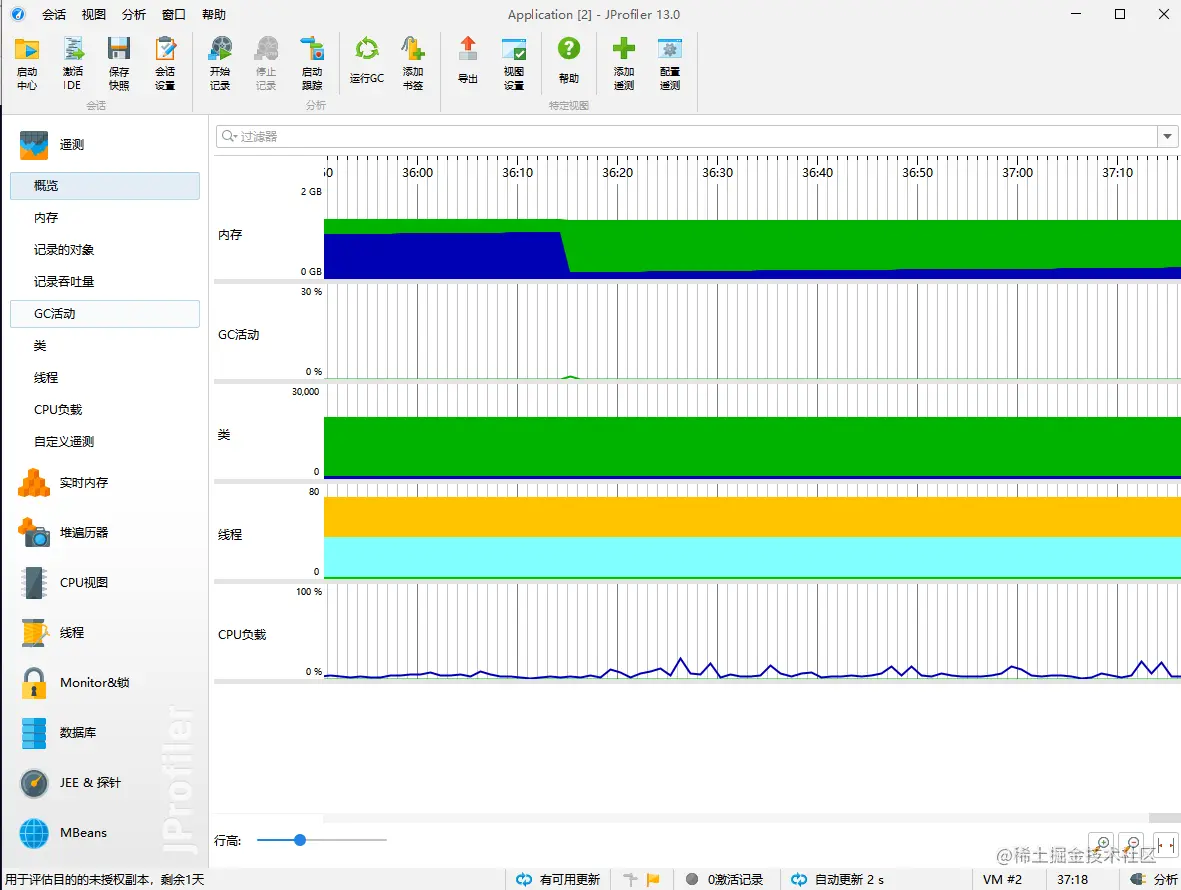Click the filter search magnifier icon
Screen dimensions: 1181x890
pos(229,136)
